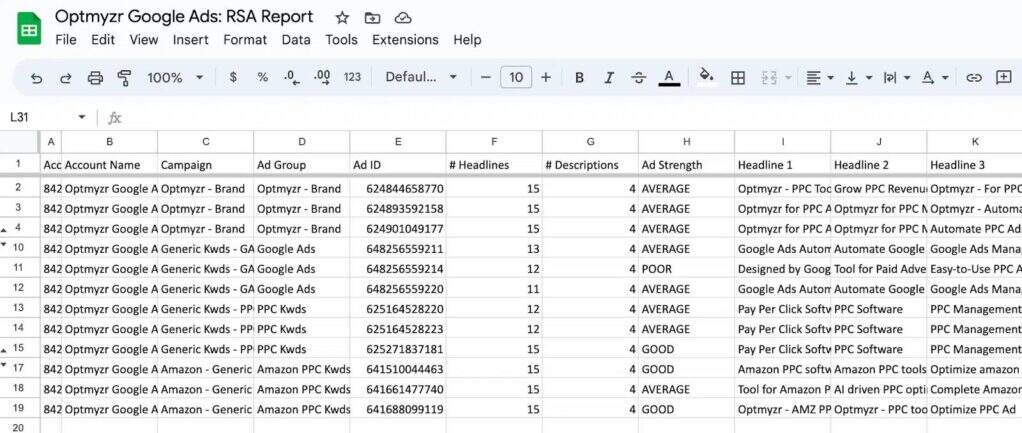Click the print icon
Screen dimensions: 1022x433
[x=95, y=78]
